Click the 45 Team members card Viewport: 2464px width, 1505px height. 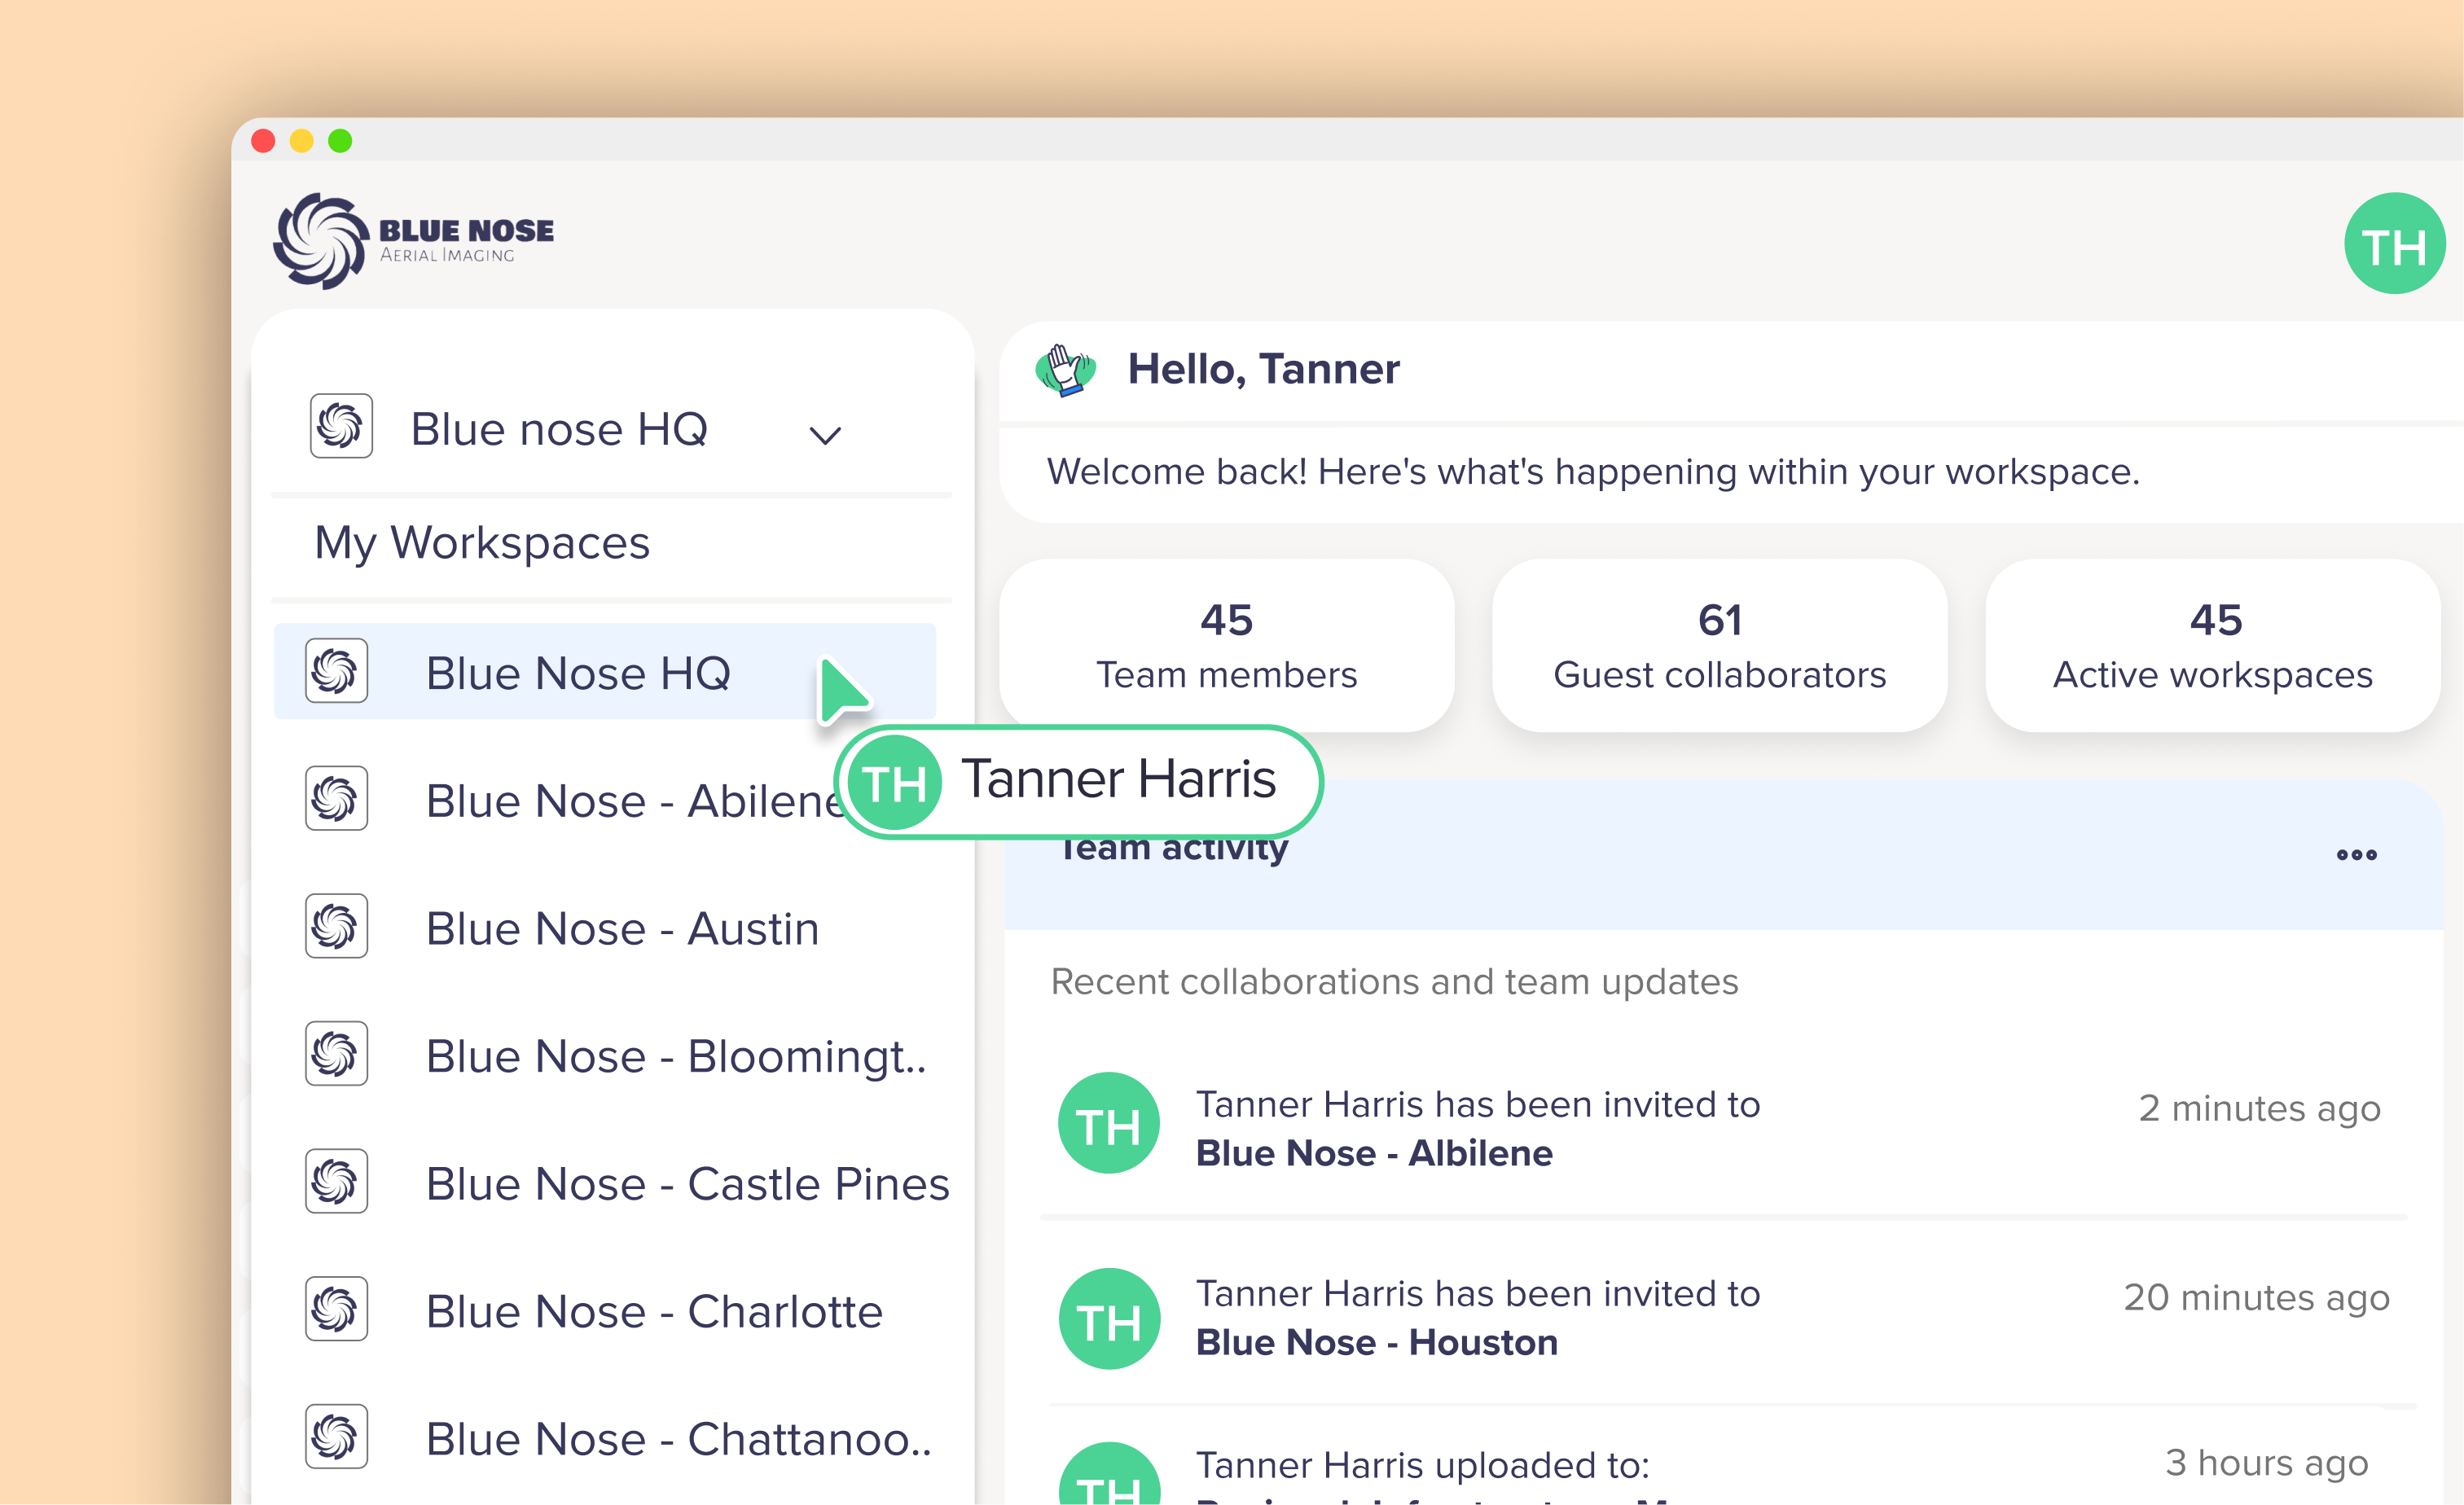click(1226, 646)
